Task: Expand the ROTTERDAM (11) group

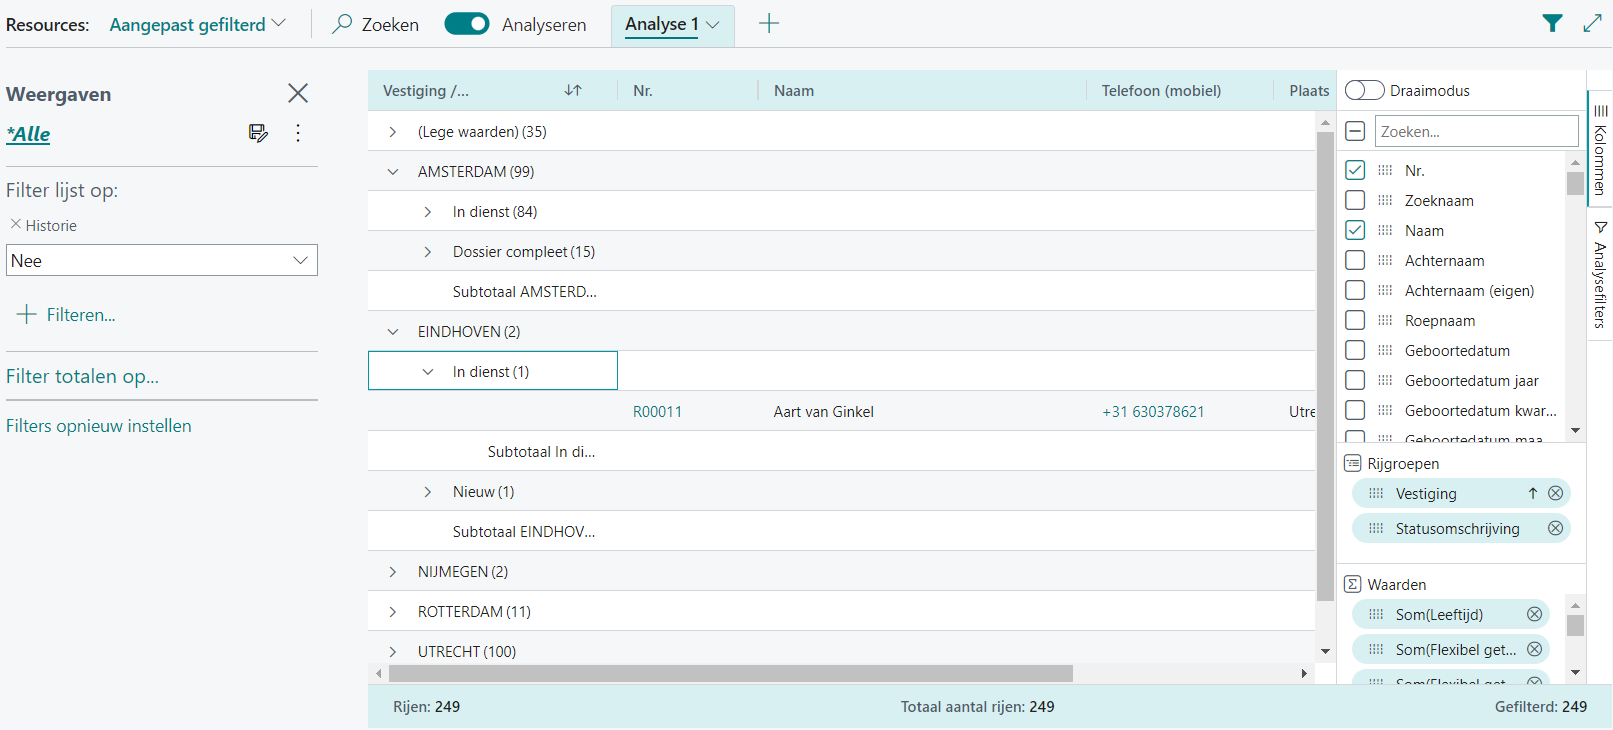Action: 393,612
